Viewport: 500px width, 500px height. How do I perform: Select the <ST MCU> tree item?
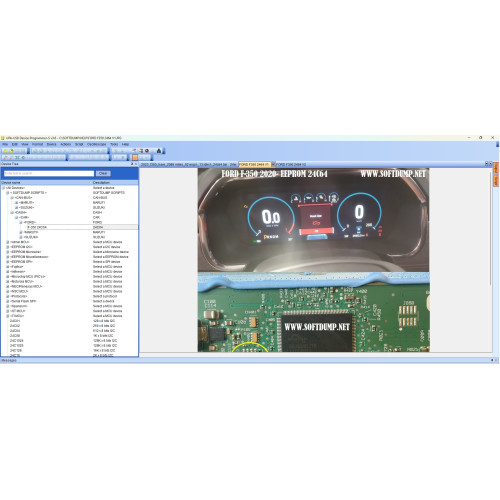(x=18, y=311)
